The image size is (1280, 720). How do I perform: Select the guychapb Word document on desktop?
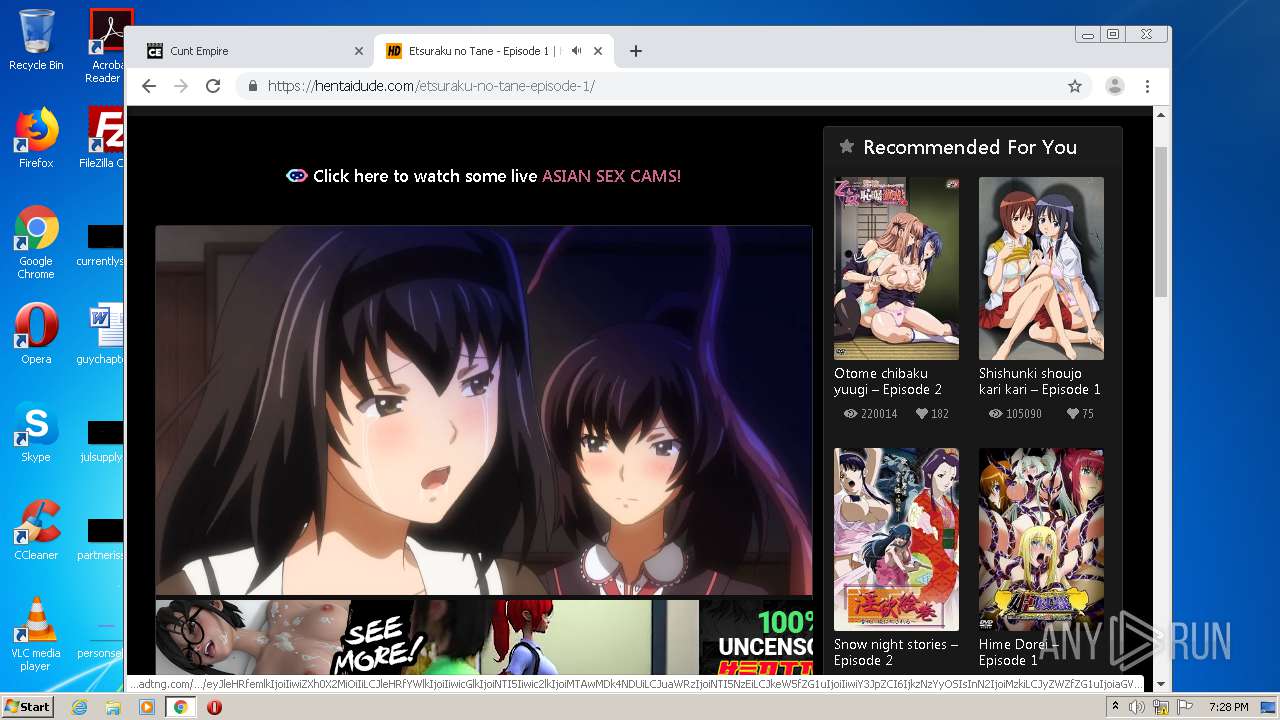103,334
